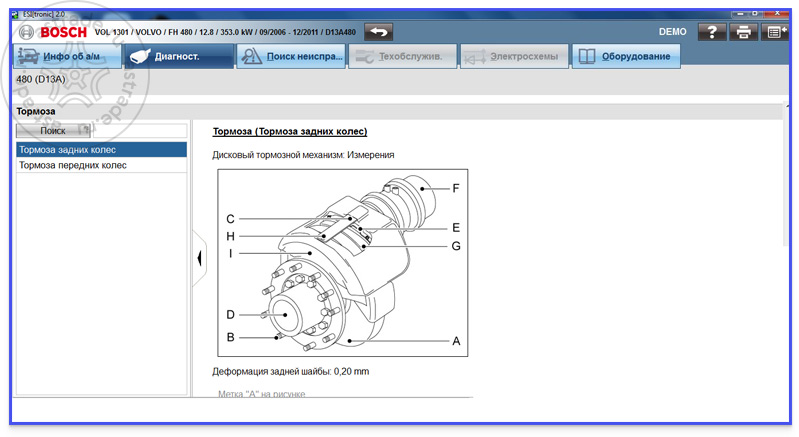
Task: Open the list menu icon at top right
Action: tap(775, 32)
